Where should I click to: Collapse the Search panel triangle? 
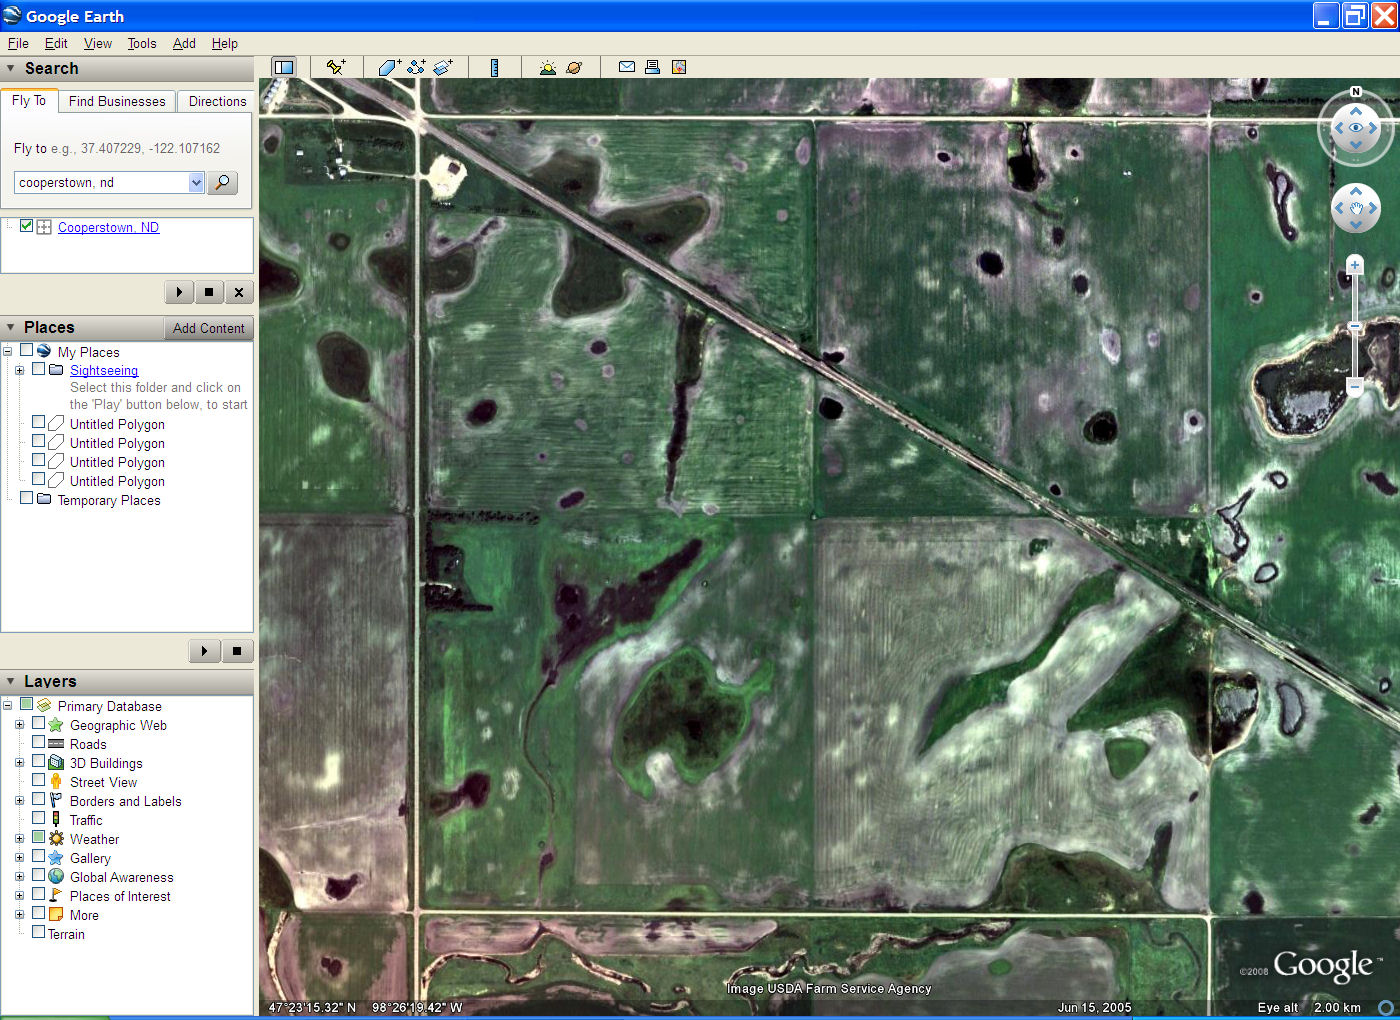click(11, 68)
